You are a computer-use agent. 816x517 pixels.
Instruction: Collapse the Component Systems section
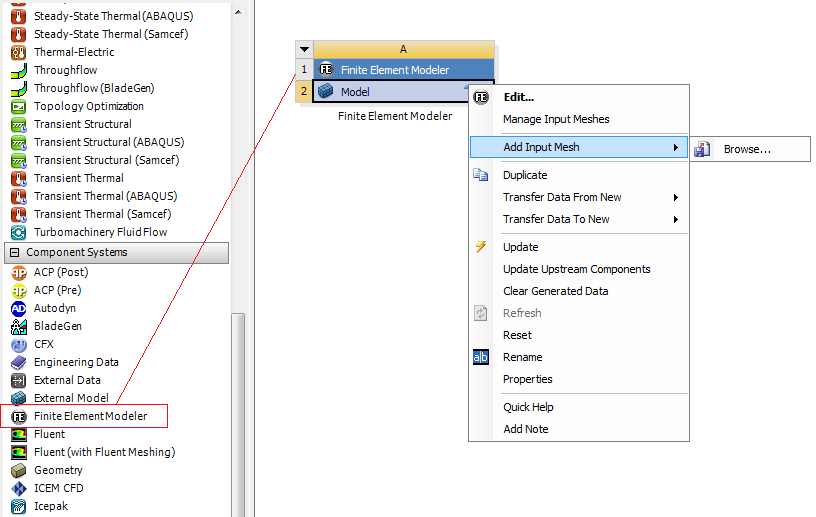(15, 253)
